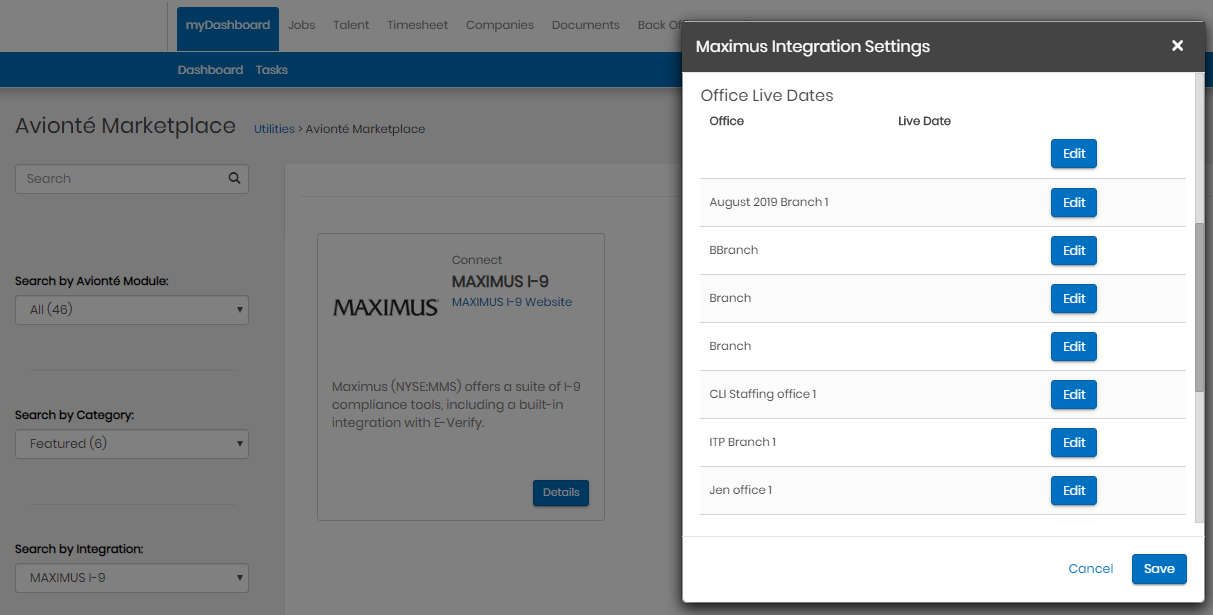The width and height of the screenshot is (1213, 615).
Task: Close the Maximus Integration Settings dialog
Action: [1177, 46]
